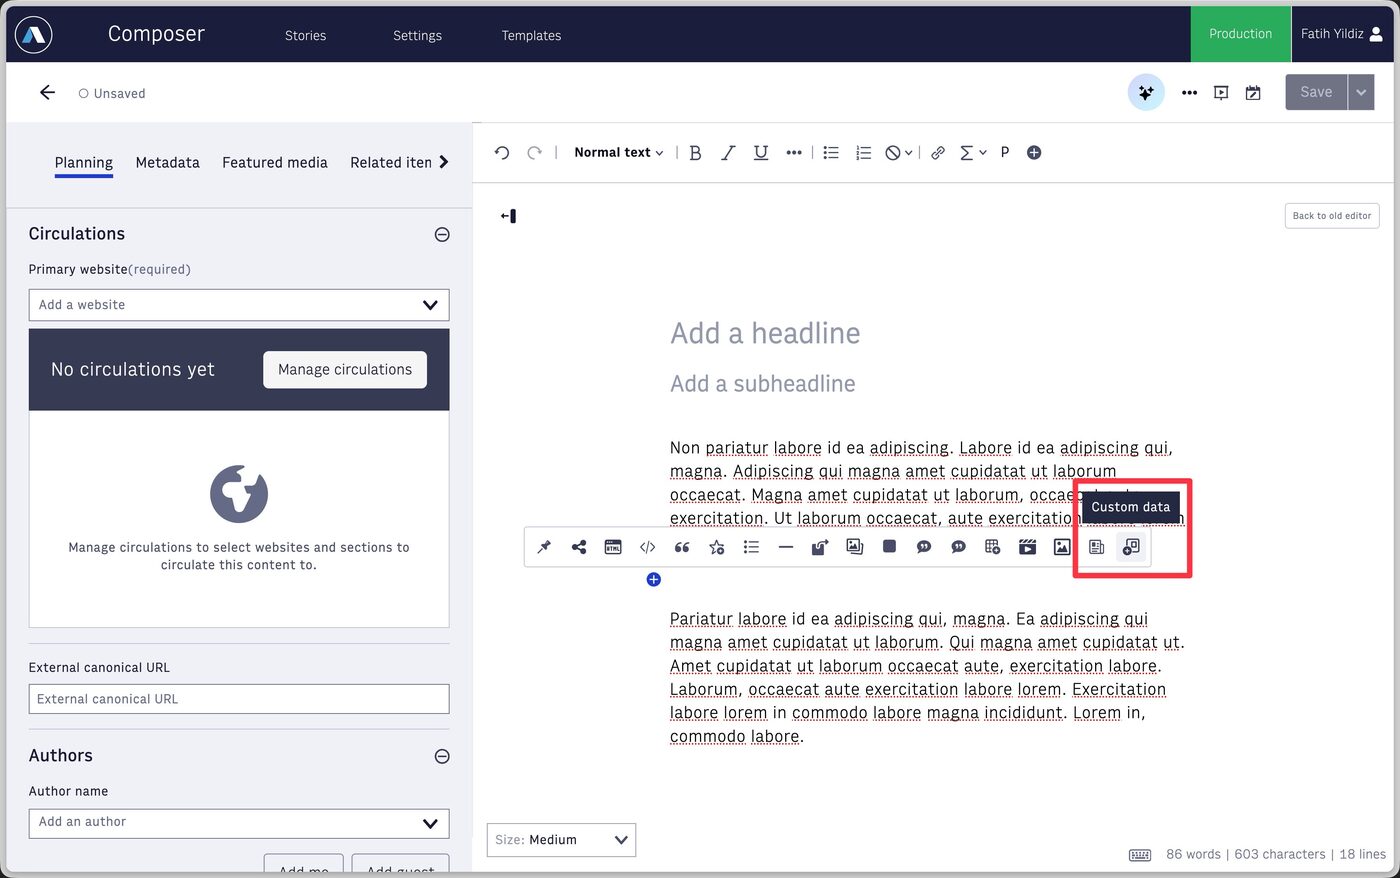The width and height of the screenshot is (1400, 878).
Task: Click the P paragraph icon in toolbar
Action: (x=1005, y=152)
